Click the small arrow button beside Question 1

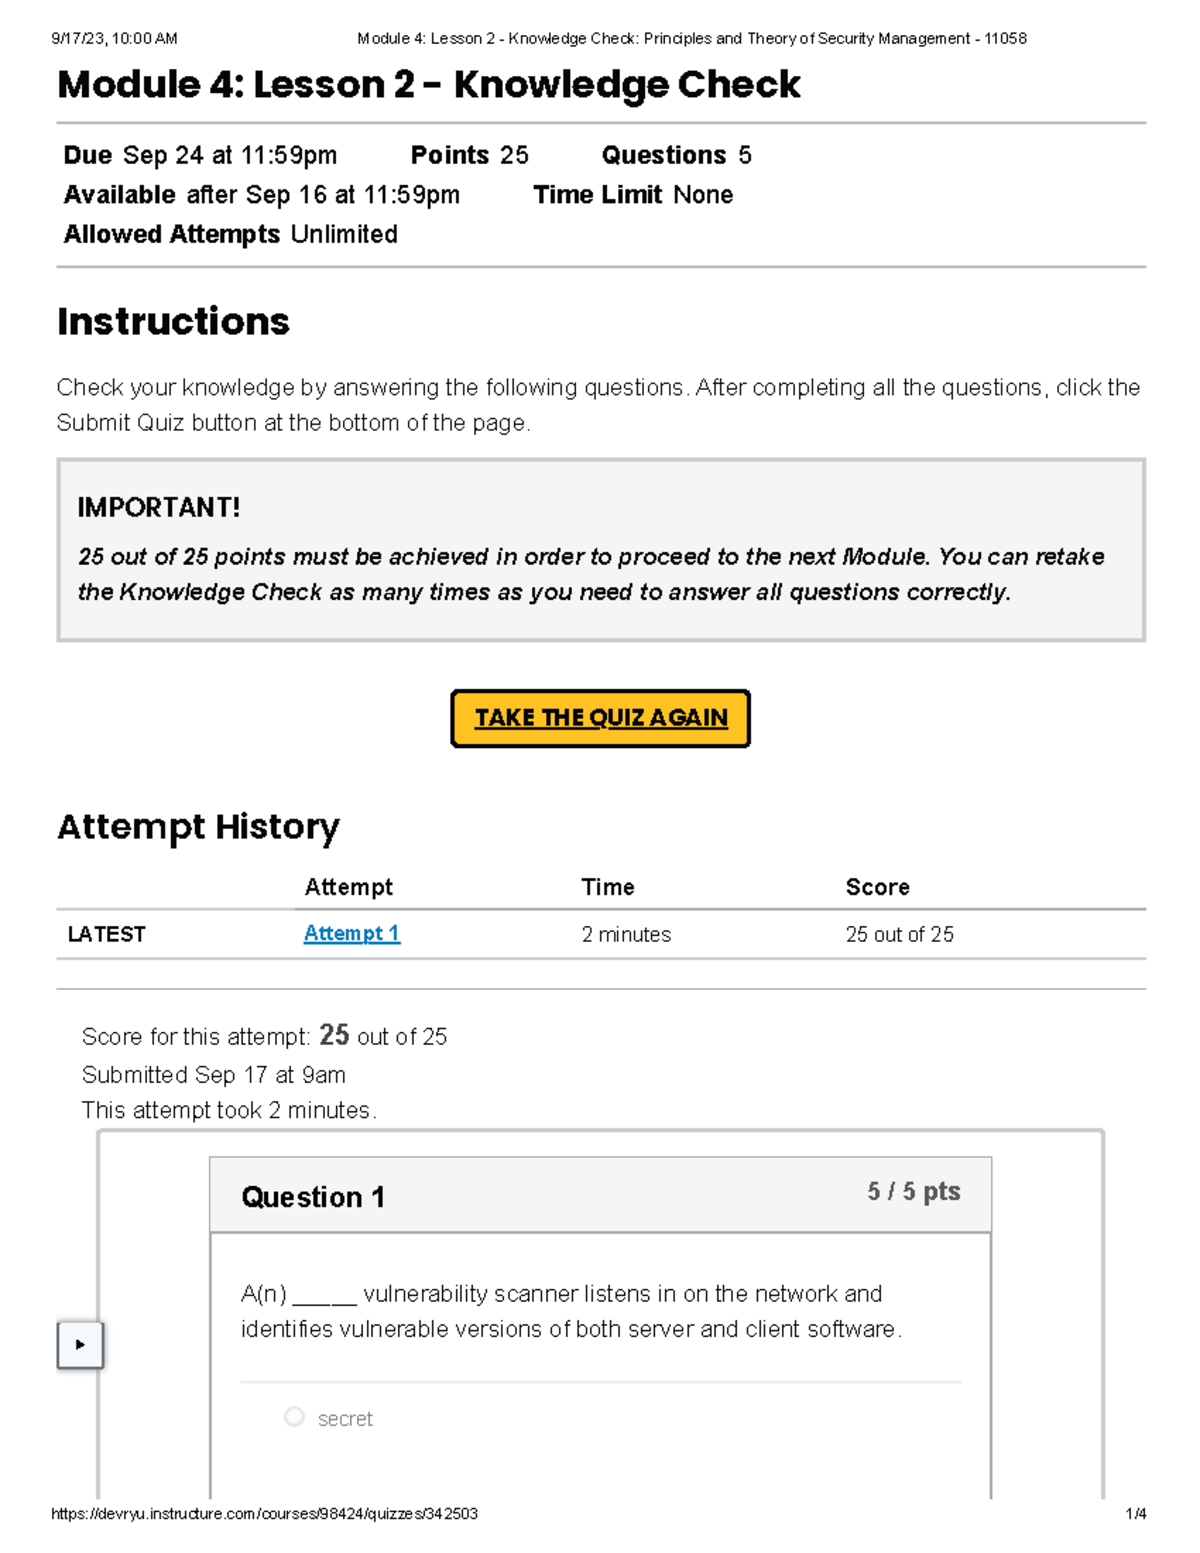(x=80, y=1345)
